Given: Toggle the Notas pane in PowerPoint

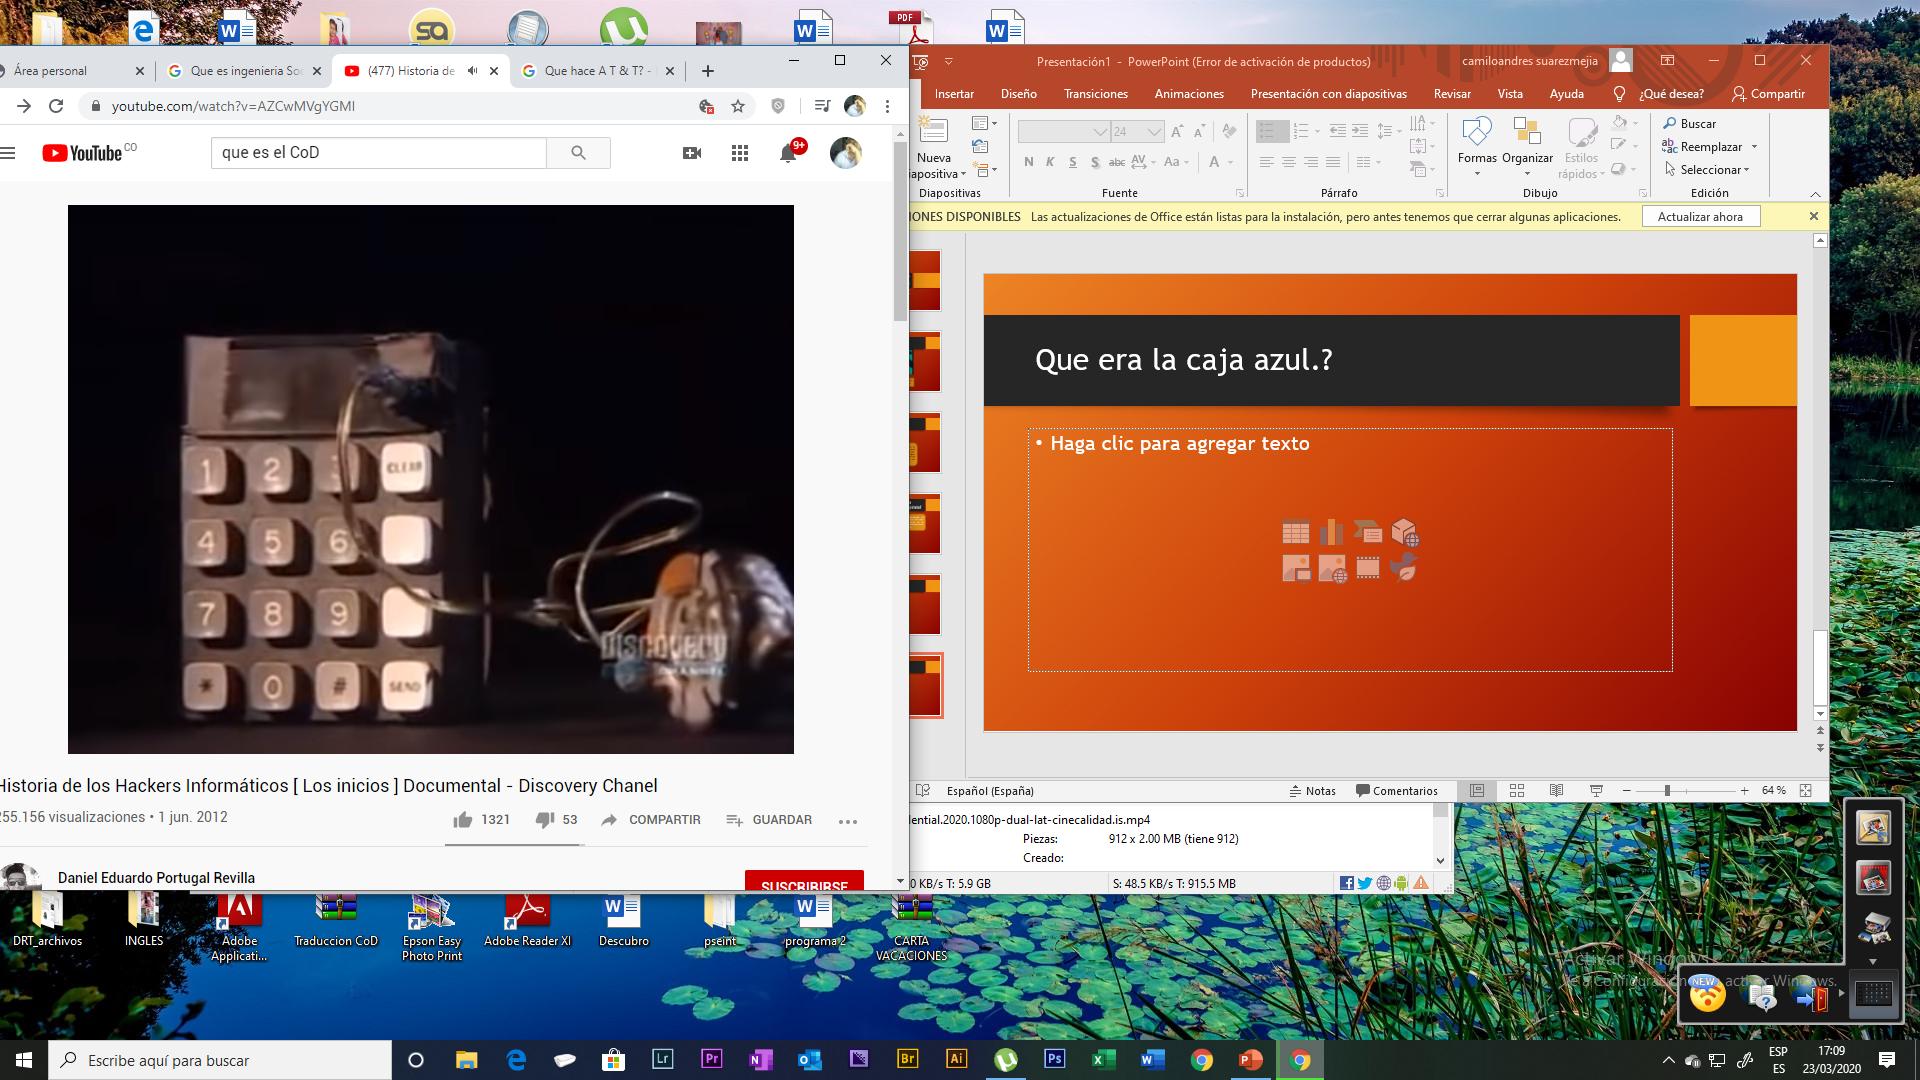Looking at the screenshot, I should (x=1313, y=790).
